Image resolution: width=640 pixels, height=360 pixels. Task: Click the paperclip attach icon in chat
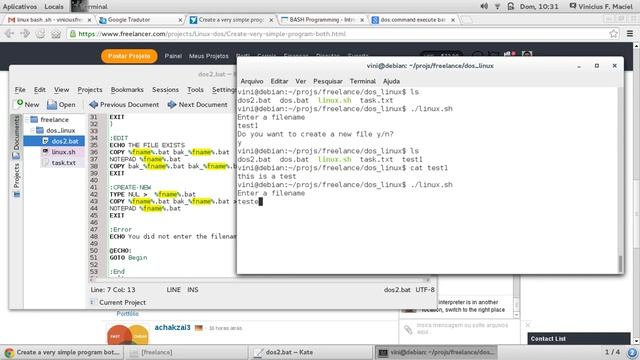(x=408, y=329)
